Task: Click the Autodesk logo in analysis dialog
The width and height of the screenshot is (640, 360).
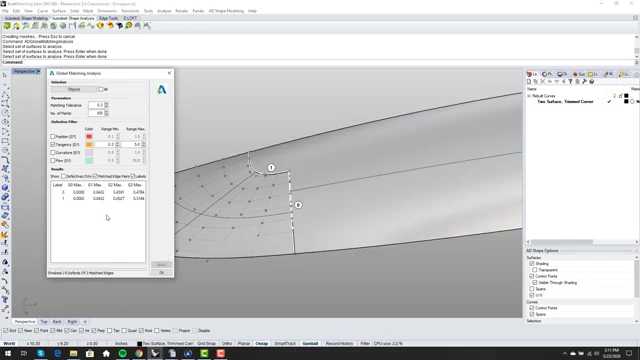Action: (x=162, y=89)
